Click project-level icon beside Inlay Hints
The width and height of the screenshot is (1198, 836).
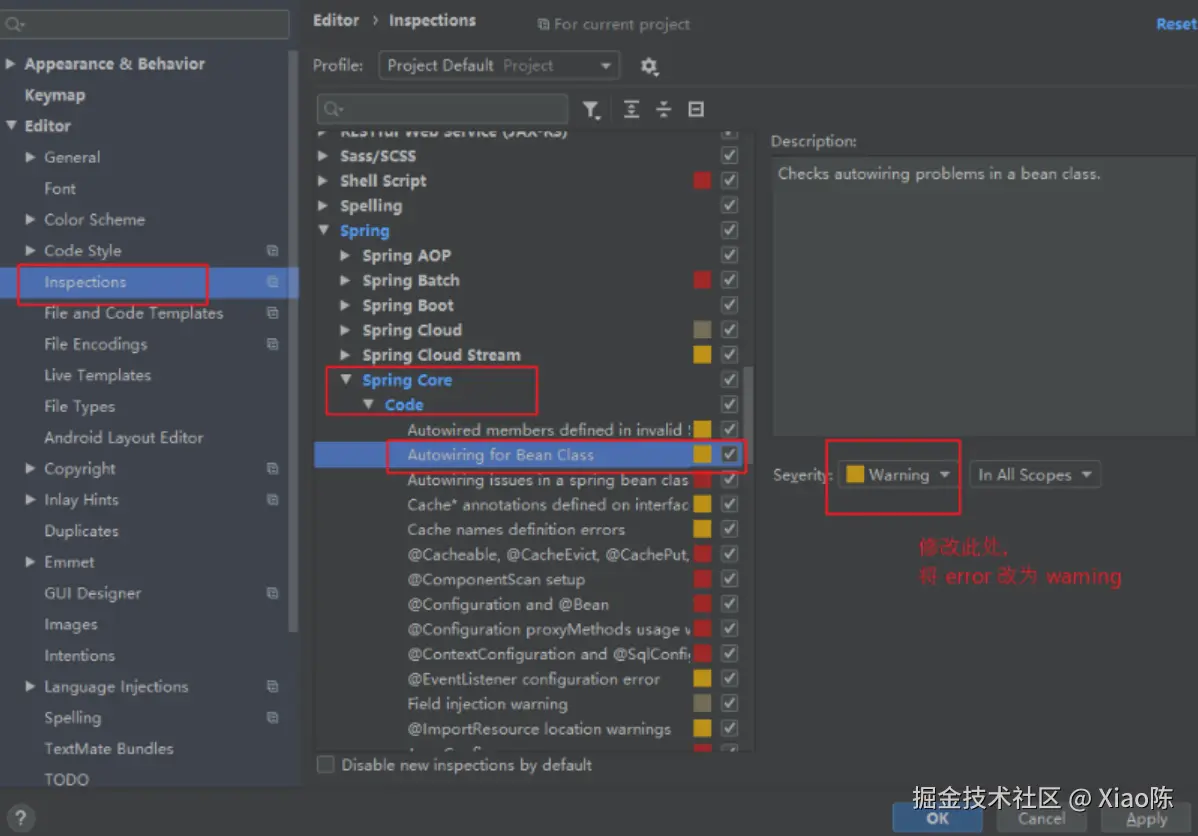(x=272, y=500)
